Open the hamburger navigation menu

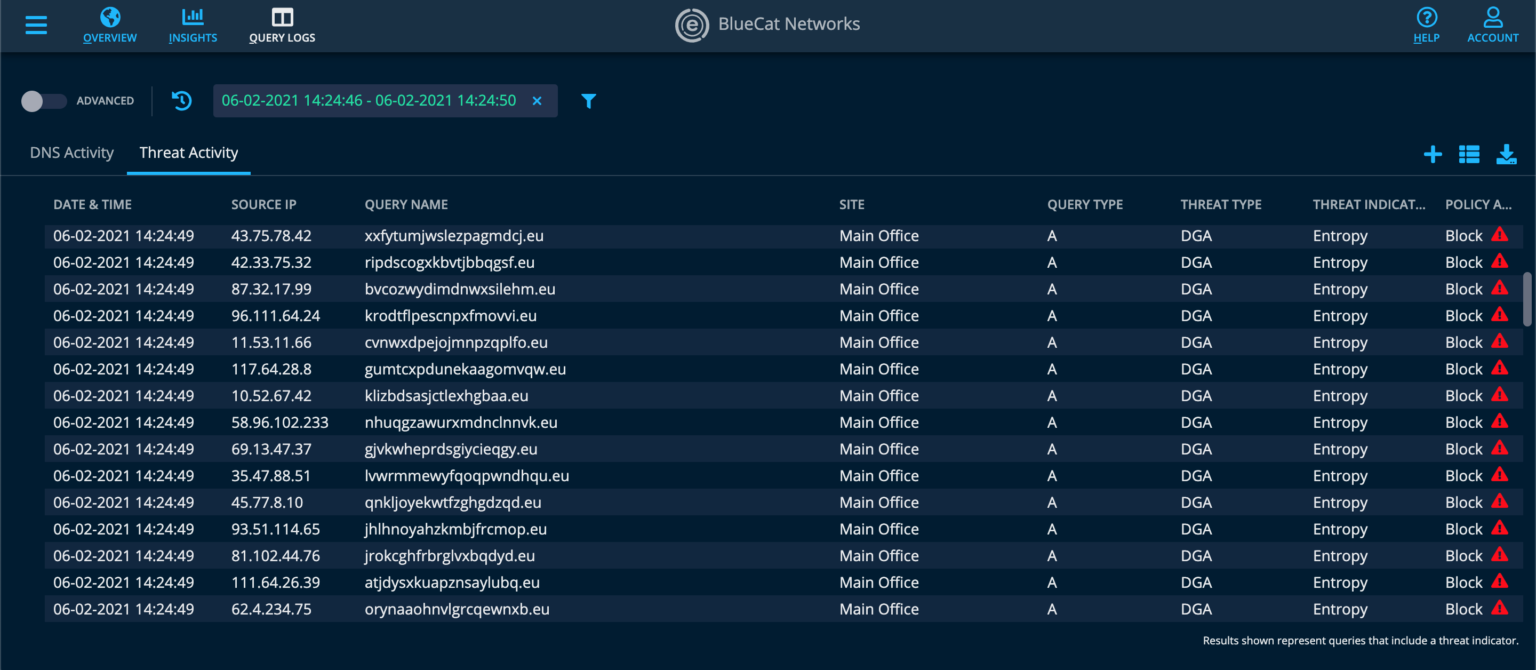pyautogui.click(x=36, y=25)
